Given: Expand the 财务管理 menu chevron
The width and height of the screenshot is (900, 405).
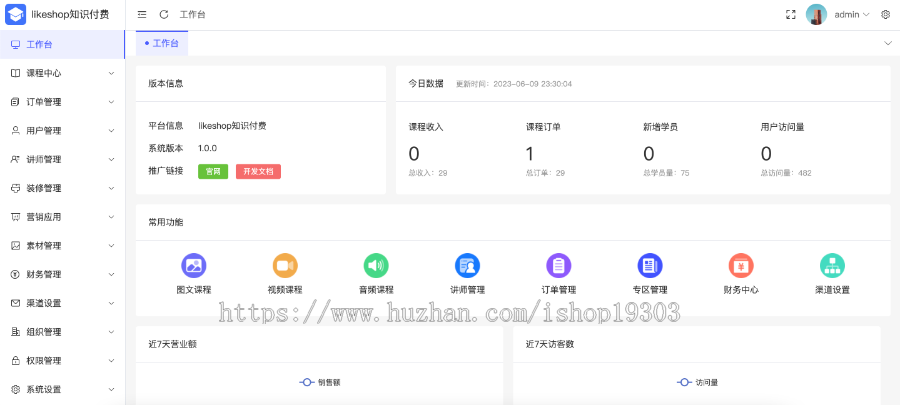Looking at the screenshot, I should 111,274.
